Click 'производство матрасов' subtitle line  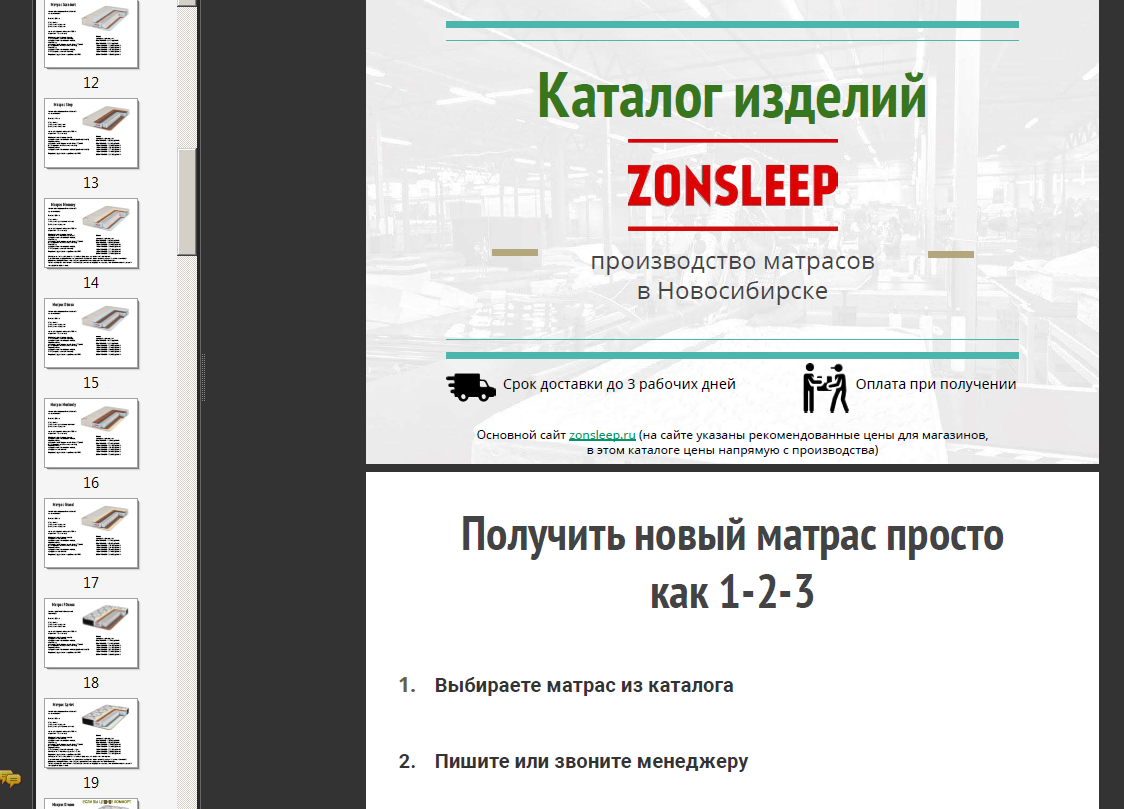[x=733, y=262]
